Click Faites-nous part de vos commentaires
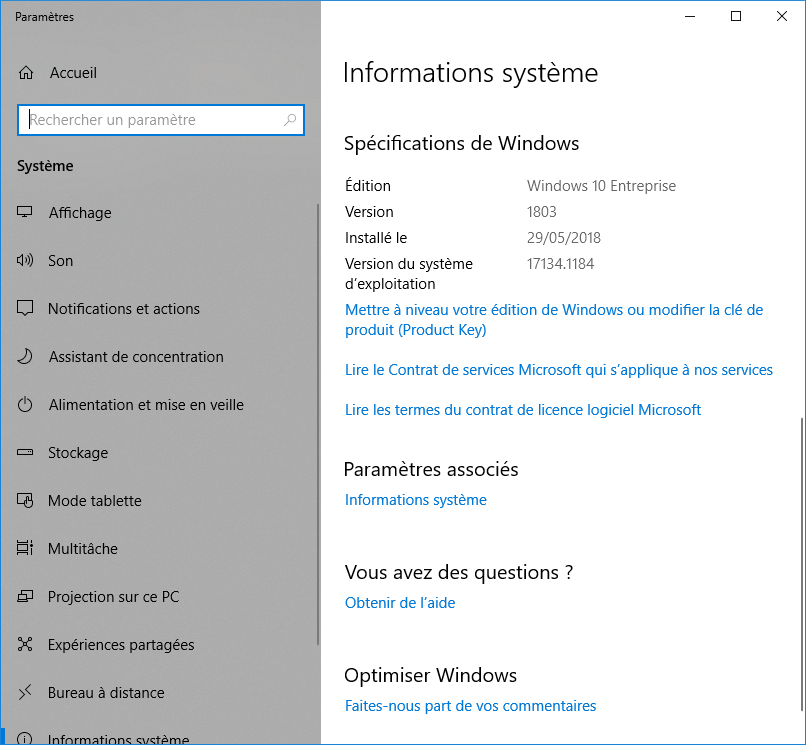Image resolution: width=806 pixels, height=745 pixels. [470, 706]
